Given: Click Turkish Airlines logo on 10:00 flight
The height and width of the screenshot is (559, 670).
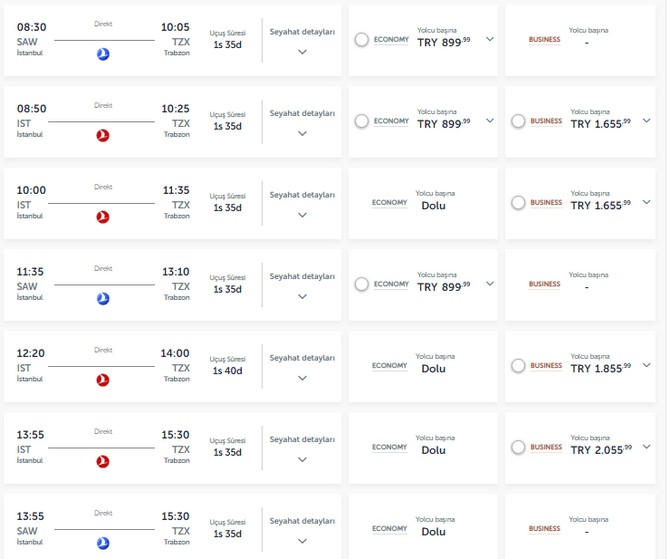Looking at the screenshot, I should [102, 216].
